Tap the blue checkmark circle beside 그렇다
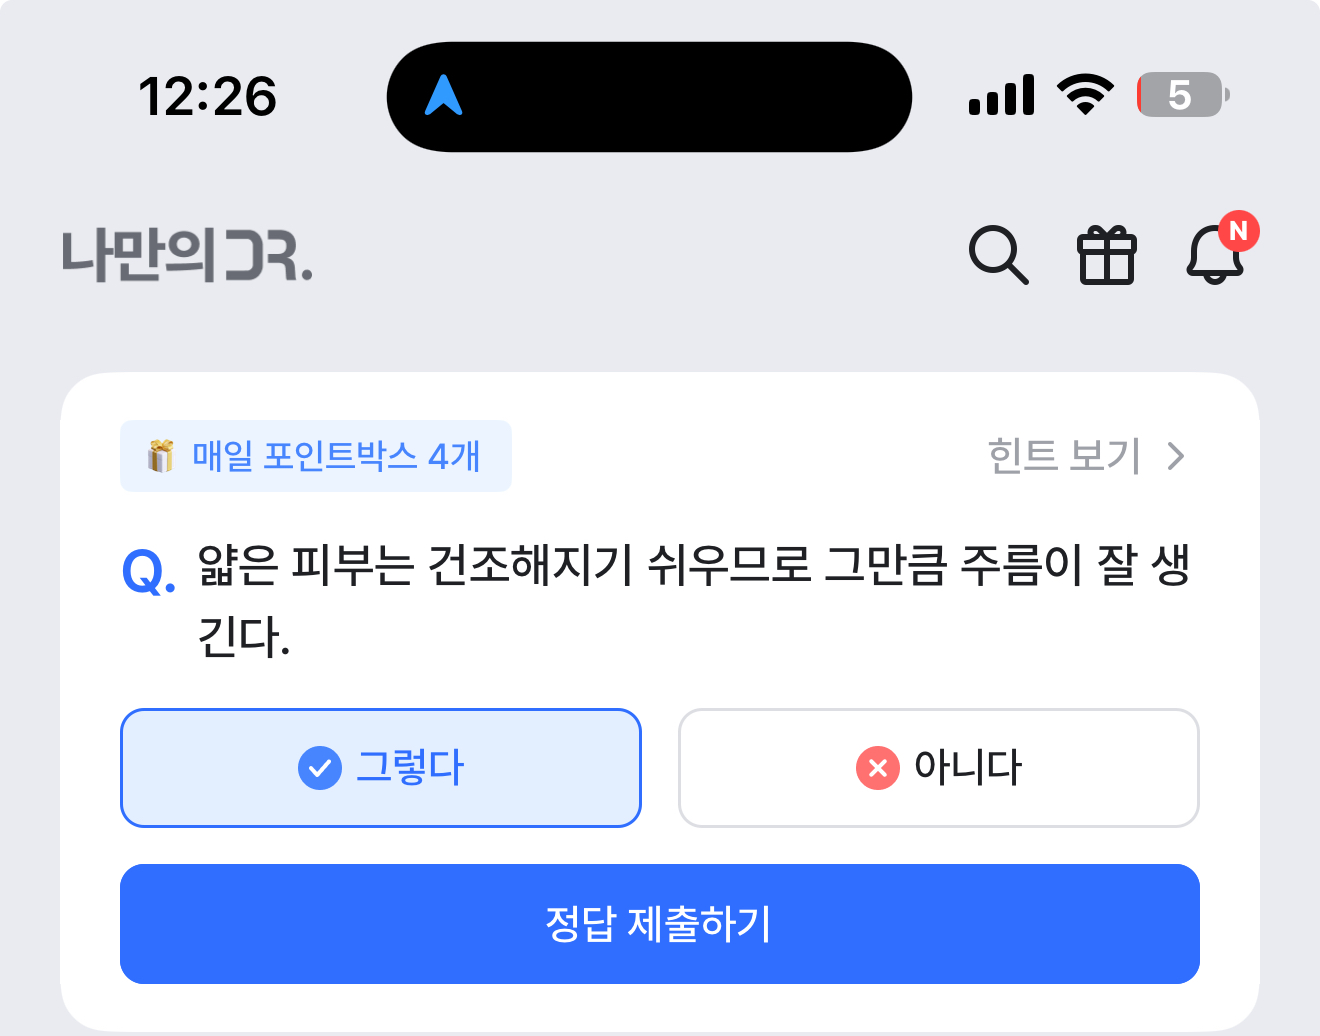Viewport: 1320px width, 1036px height. point(320,768)
